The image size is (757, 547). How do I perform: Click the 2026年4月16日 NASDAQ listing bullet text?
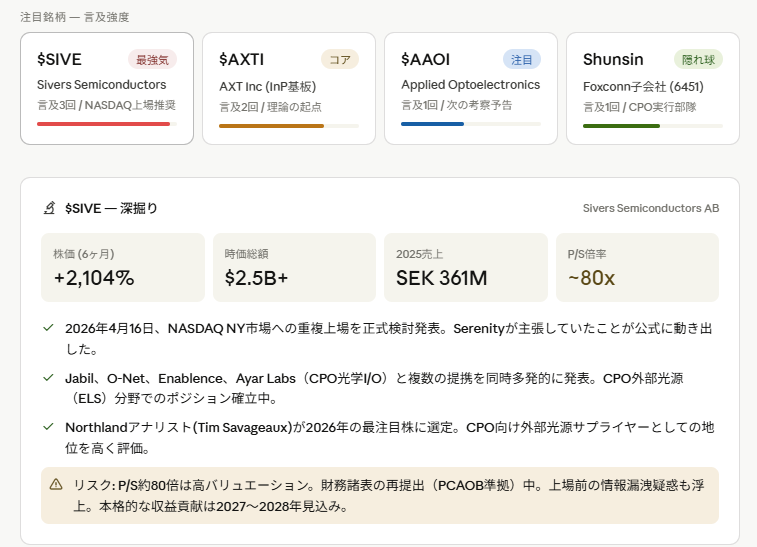[389, 339]
